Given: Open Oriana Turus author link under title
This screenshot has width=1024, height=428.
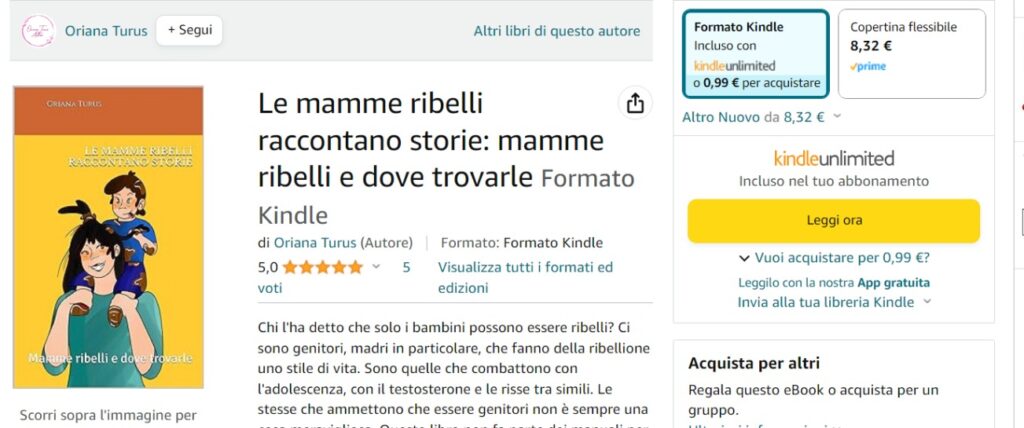Looking at the screenshot, I should click(x=315, y=242).
